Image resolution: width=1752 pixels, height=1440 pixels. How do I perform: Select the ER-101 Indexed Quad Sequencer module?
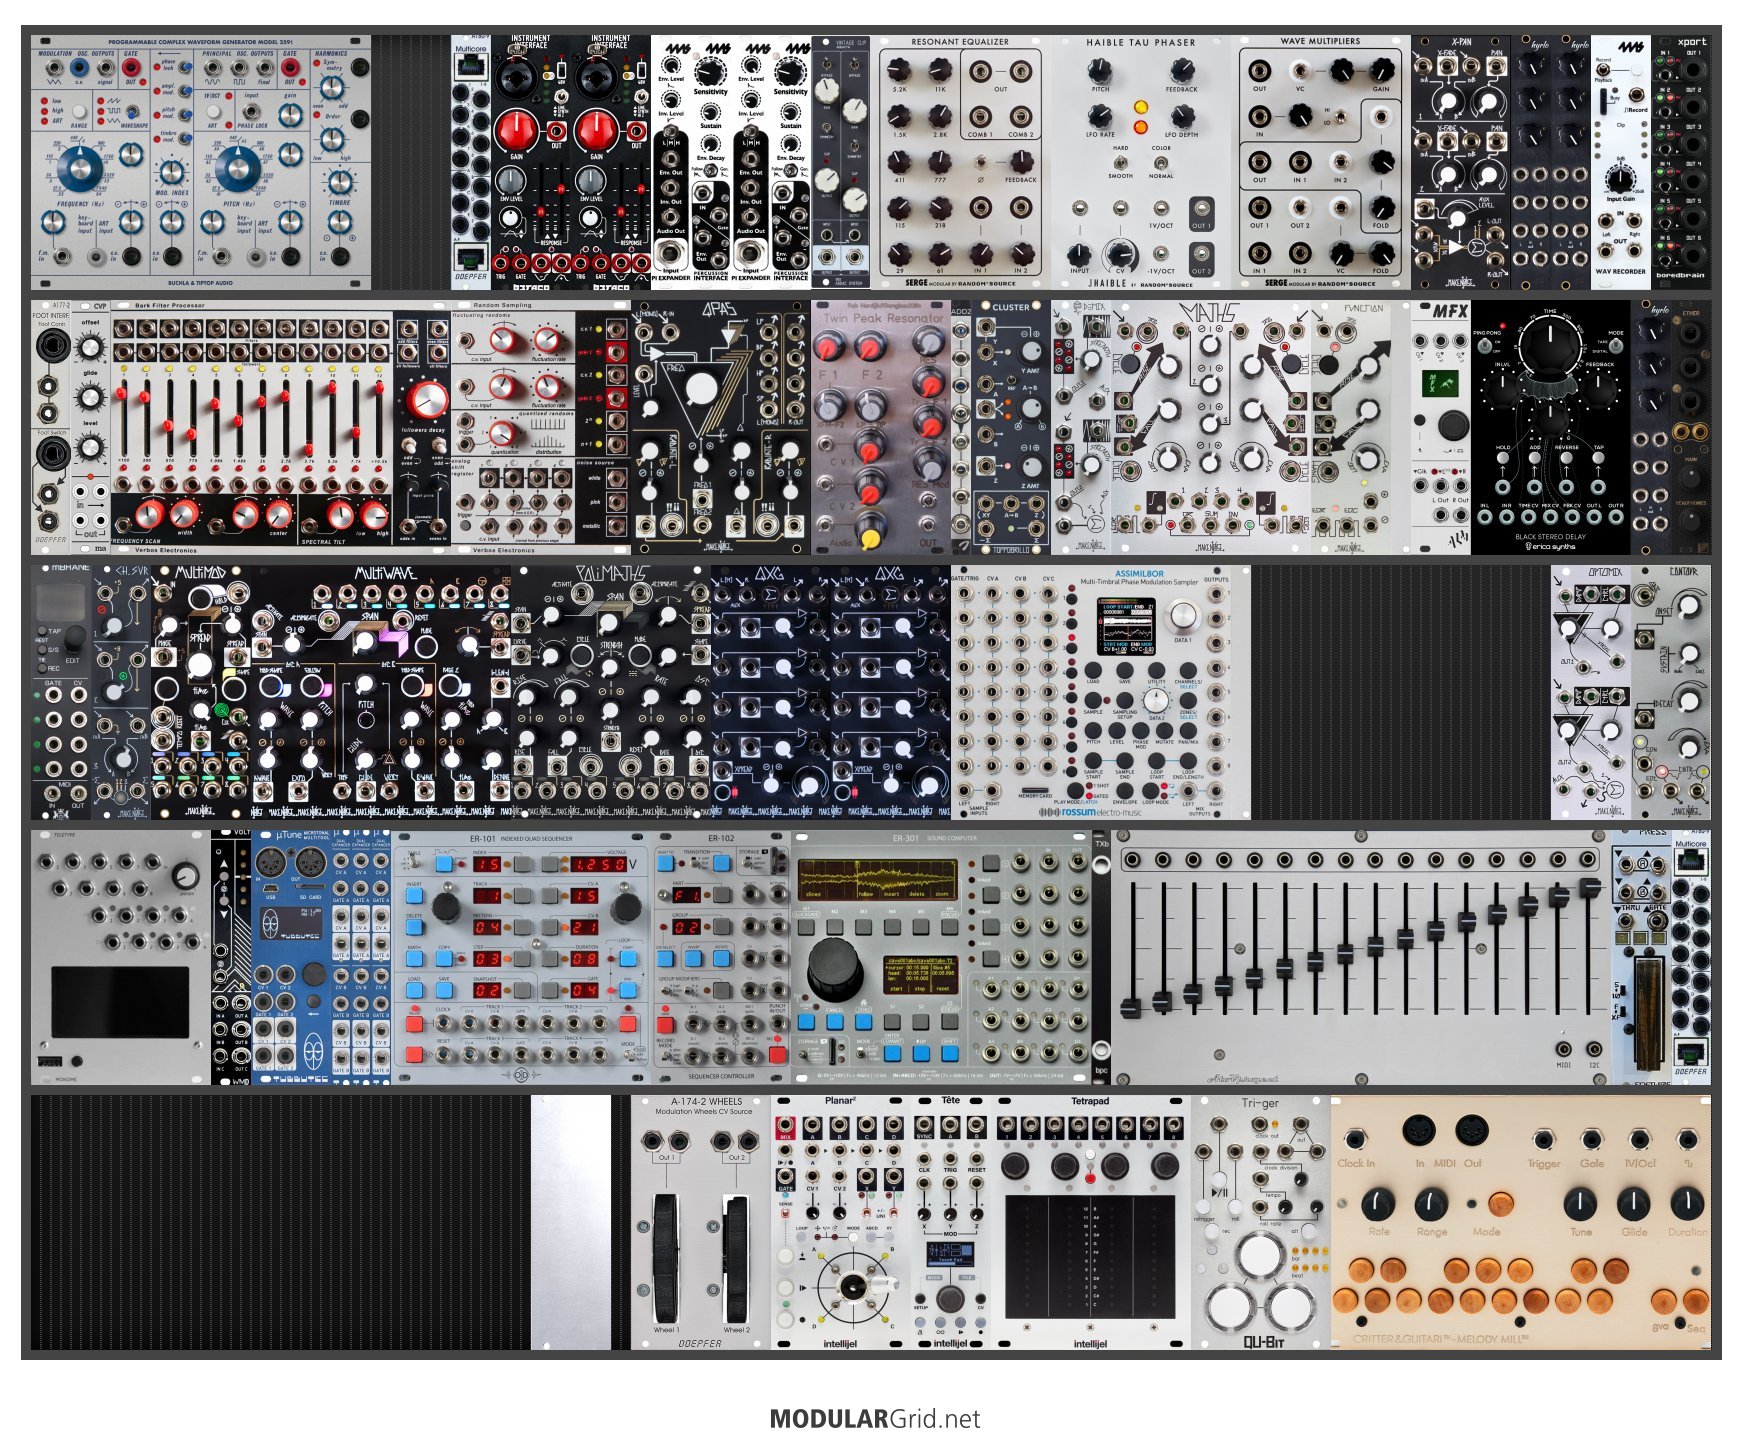pos(521,957)
